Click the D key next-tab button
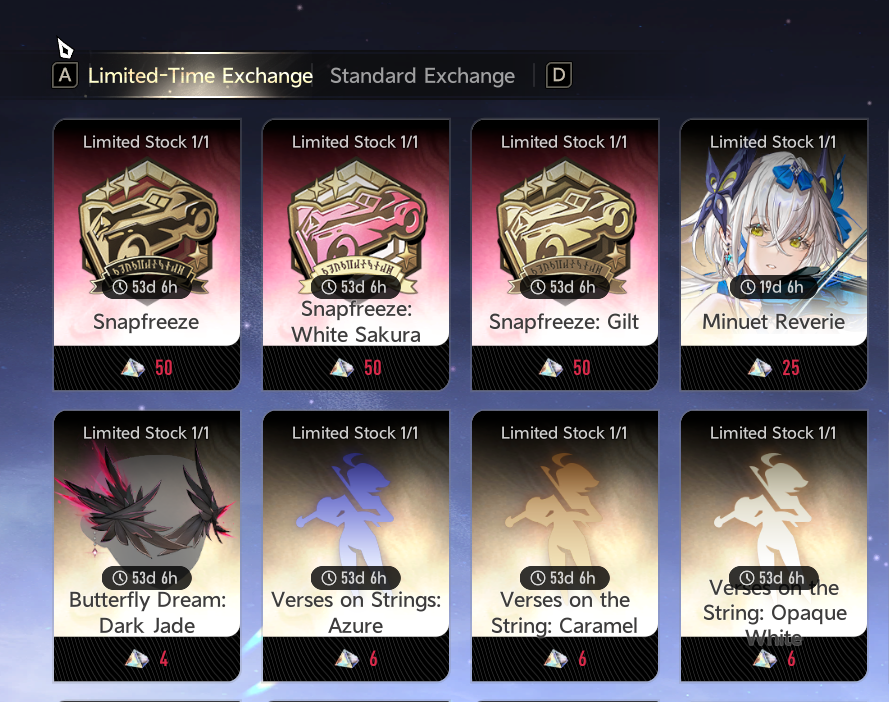The image size is (889, 702). pyautogui.click(x=558, y=75)
